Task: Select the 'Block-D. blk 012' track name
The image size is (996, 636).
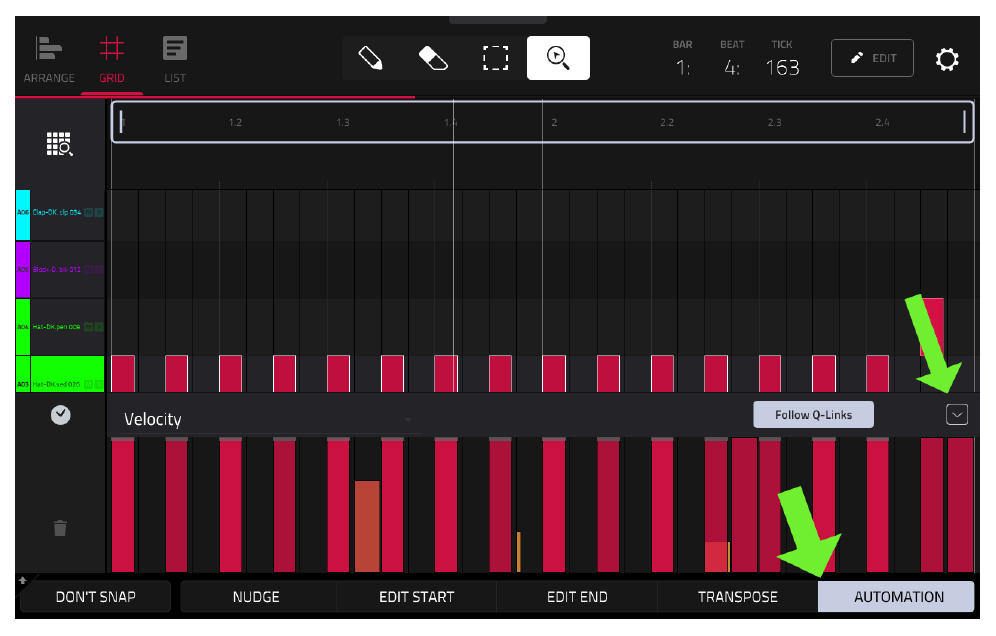Action: (x=57, y=269)
